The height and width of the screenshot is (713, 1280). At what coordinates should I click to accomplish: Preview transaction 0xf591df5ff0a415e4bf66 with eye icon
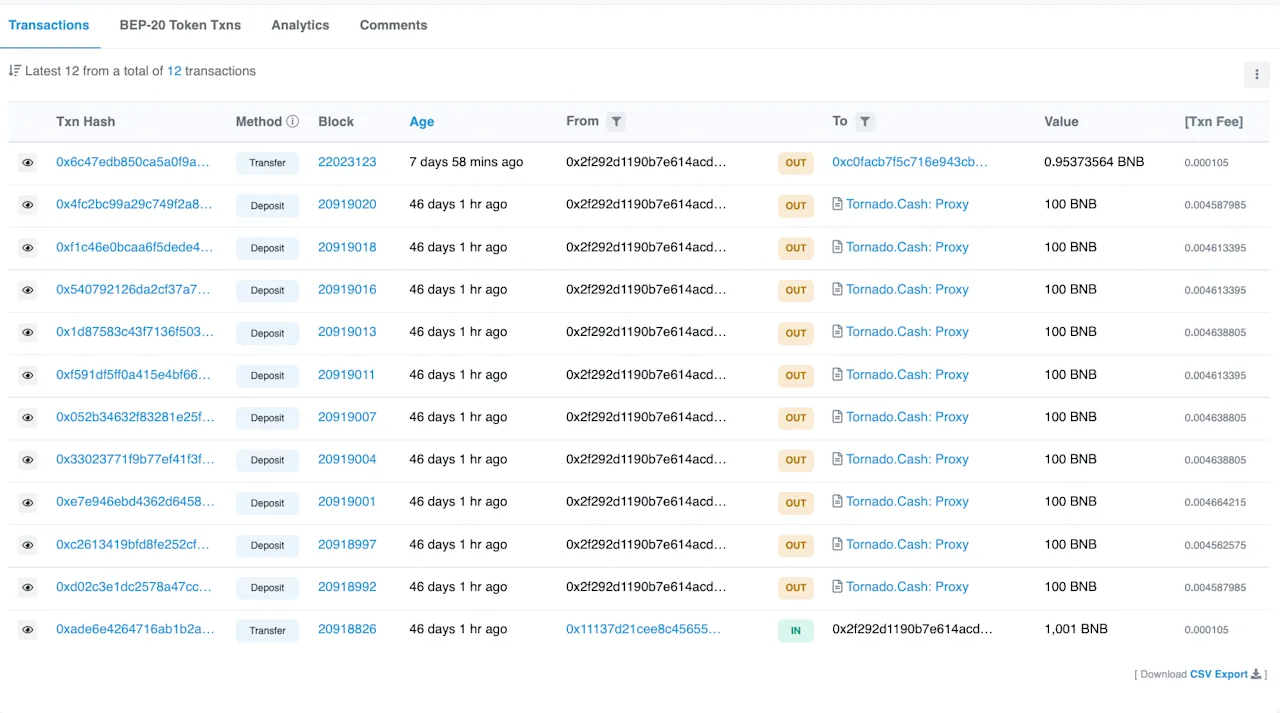(x=28, y=375)
